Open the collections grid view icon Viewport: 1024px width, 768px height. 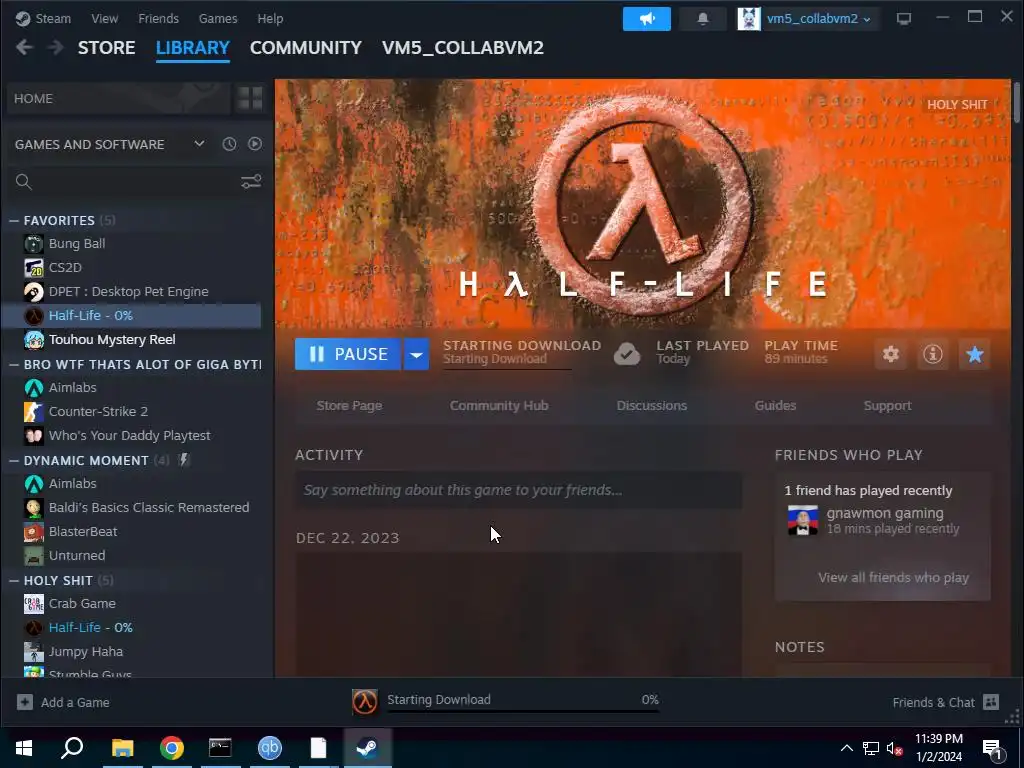point(250,99)
